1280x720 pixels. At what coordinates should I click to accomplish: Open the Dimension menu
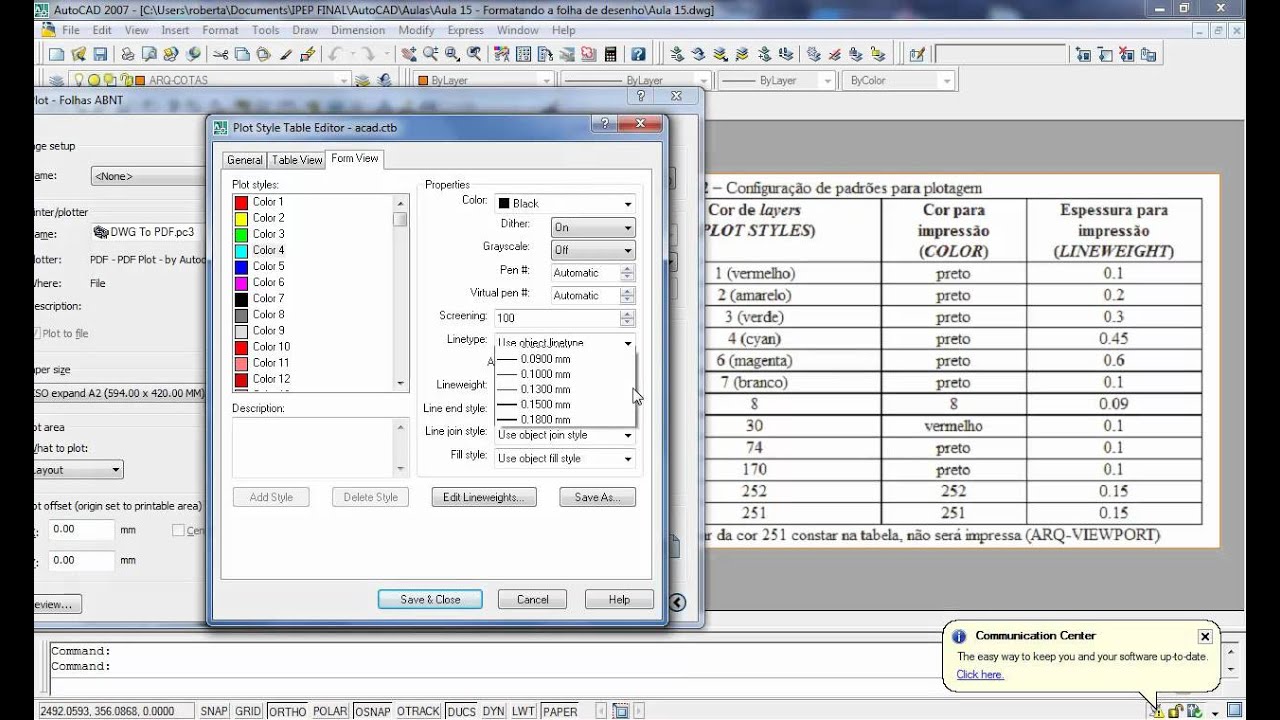[x=358, y=30]
